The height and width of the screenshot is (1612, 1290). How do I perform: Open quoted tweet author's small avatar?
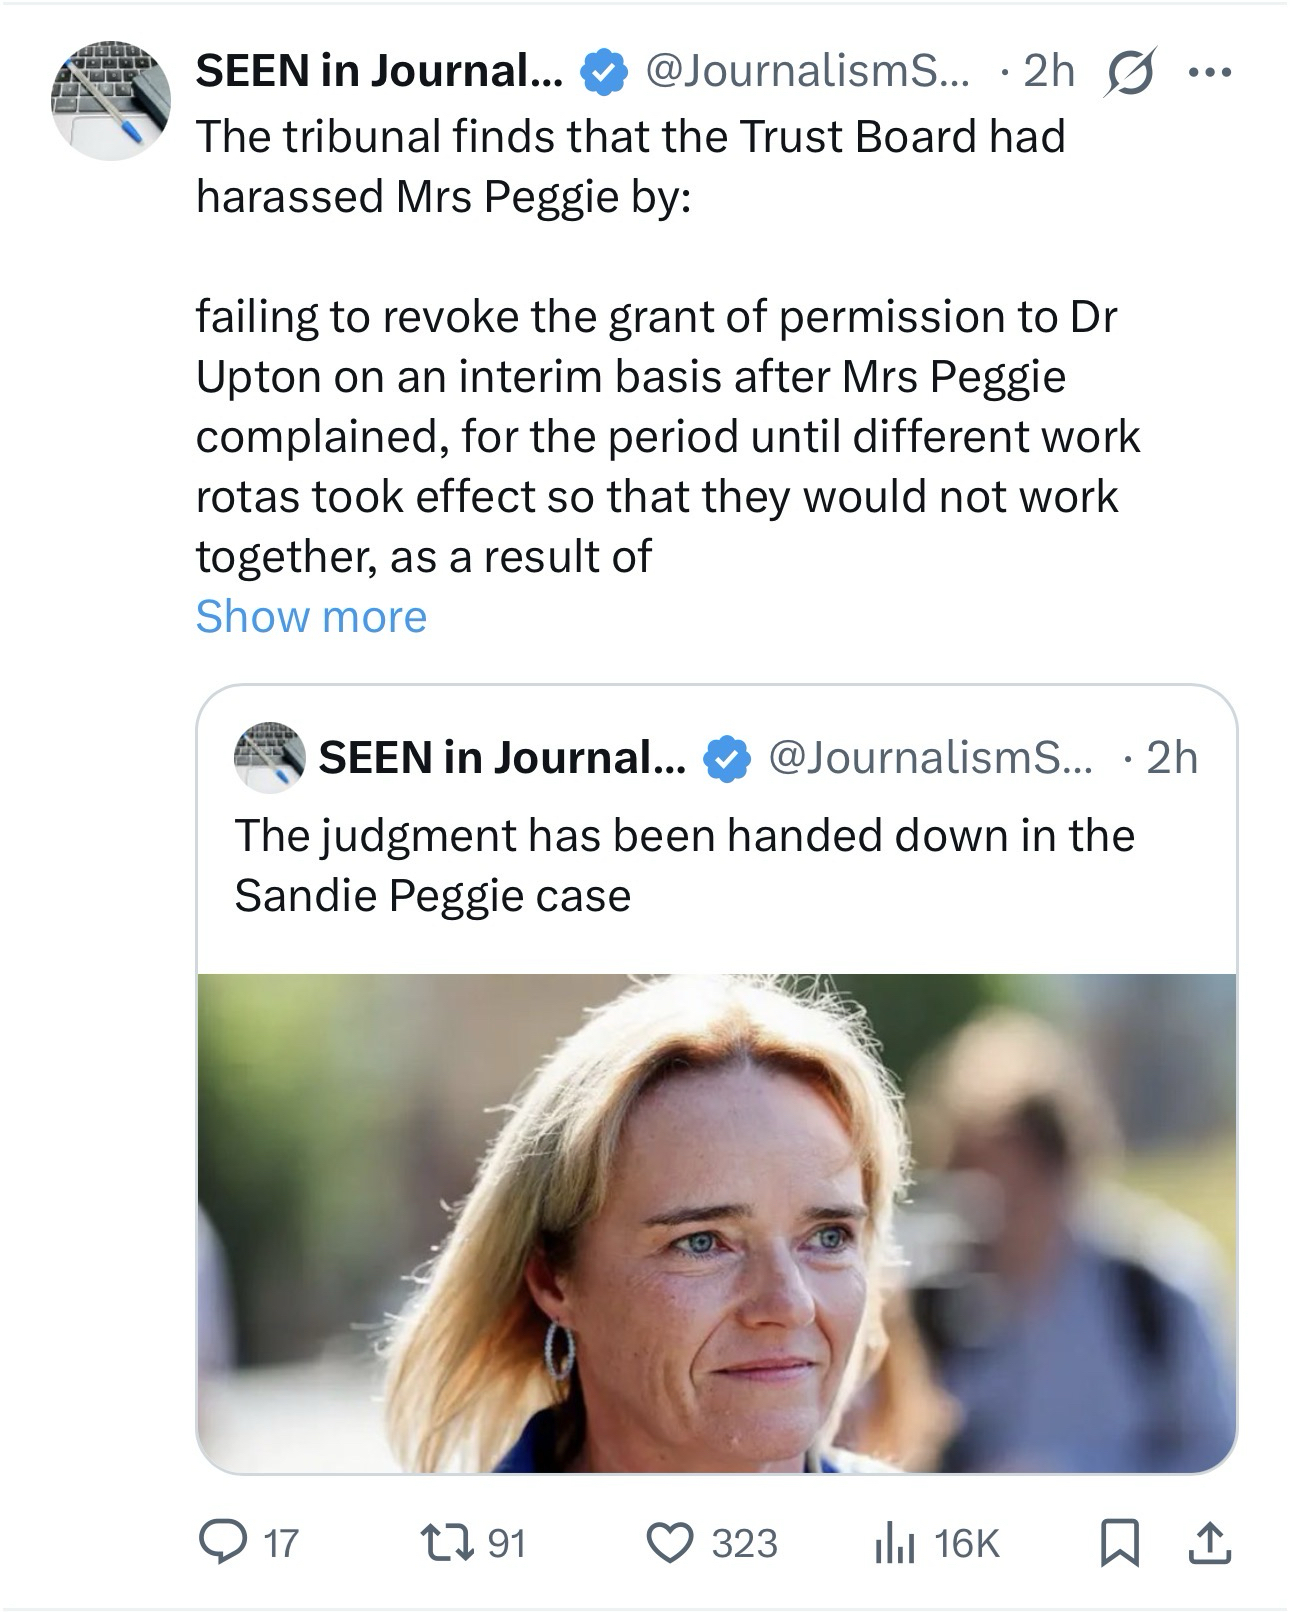pos(269,758)
